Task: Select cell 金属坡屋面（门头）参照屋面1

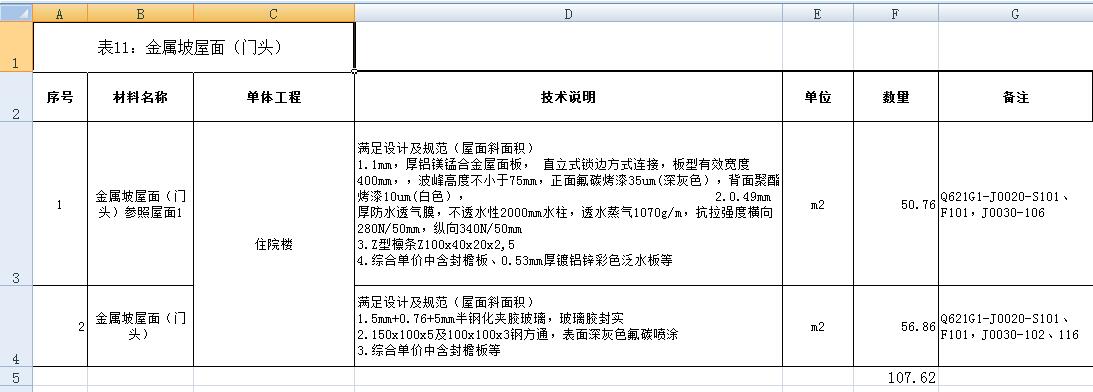Action: point(141,204)
